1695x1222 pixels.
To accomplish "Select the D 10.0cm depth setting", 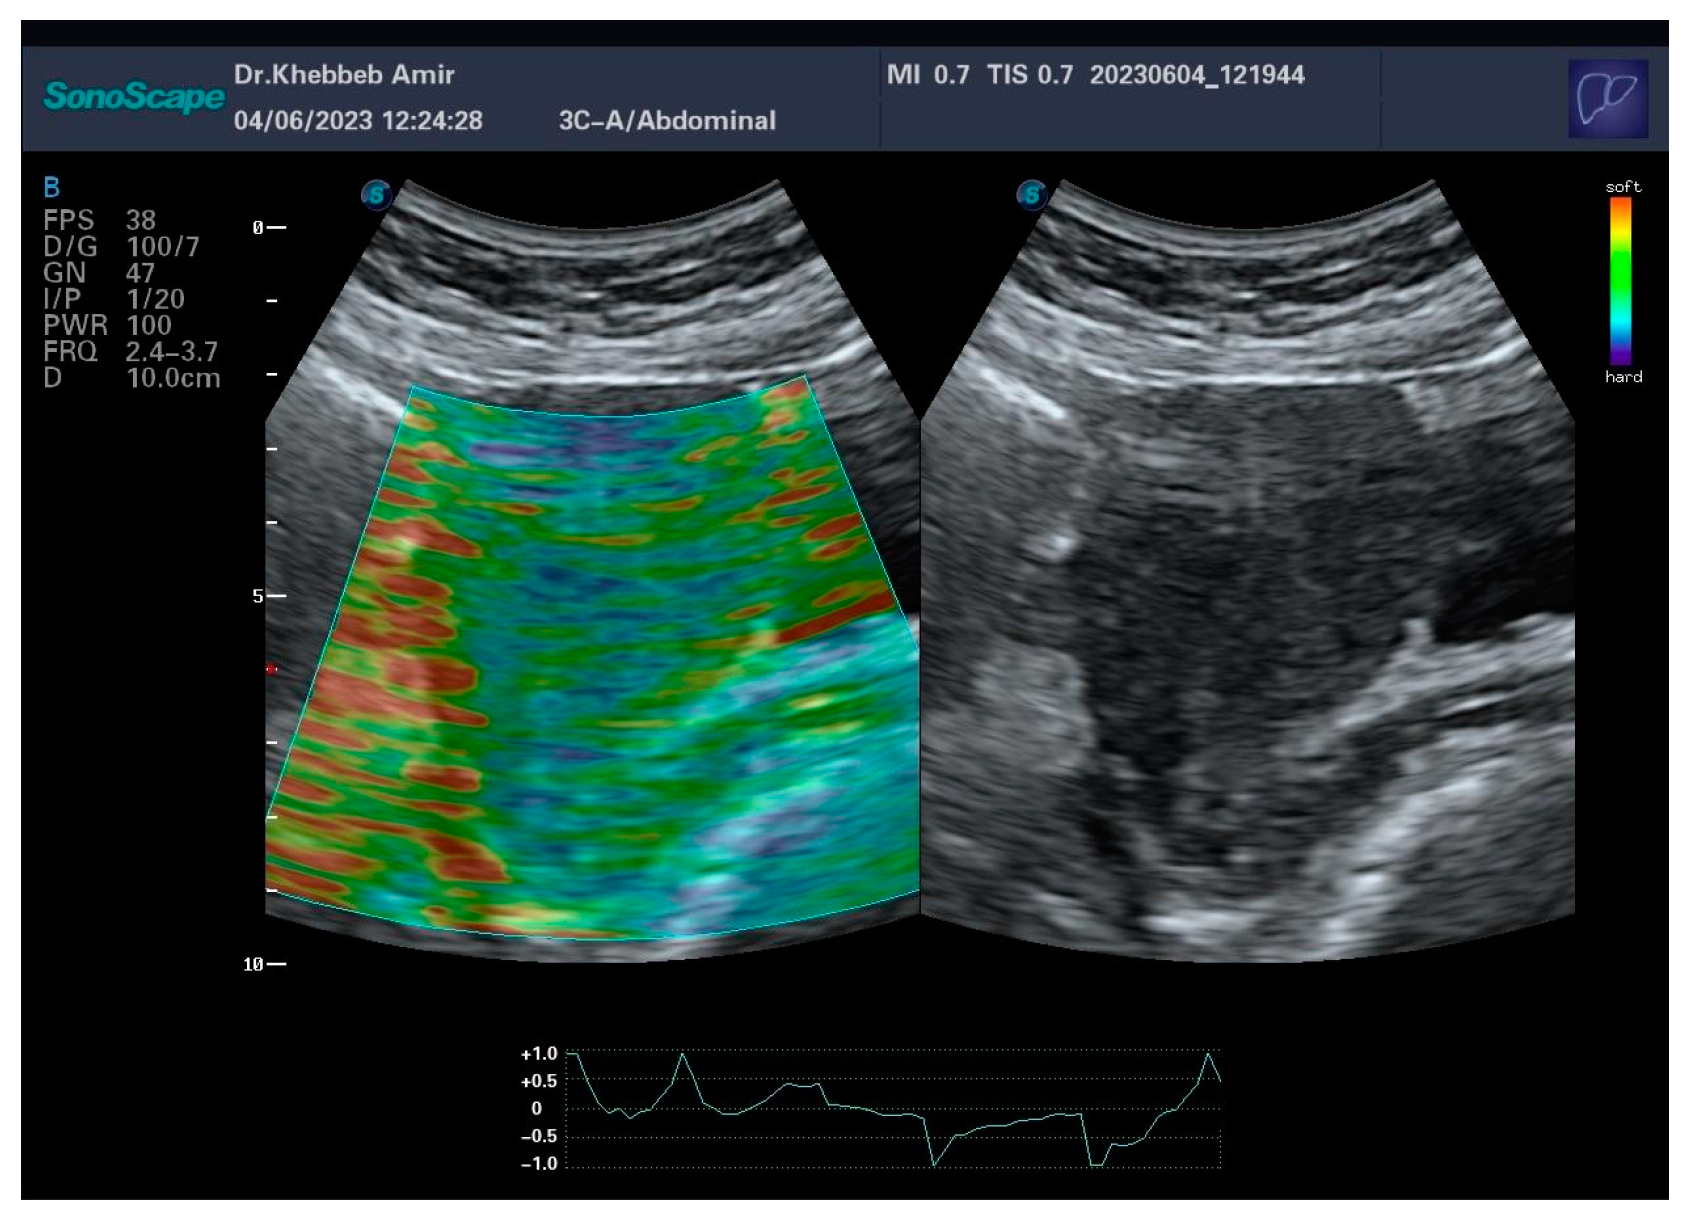I will 130,378.
